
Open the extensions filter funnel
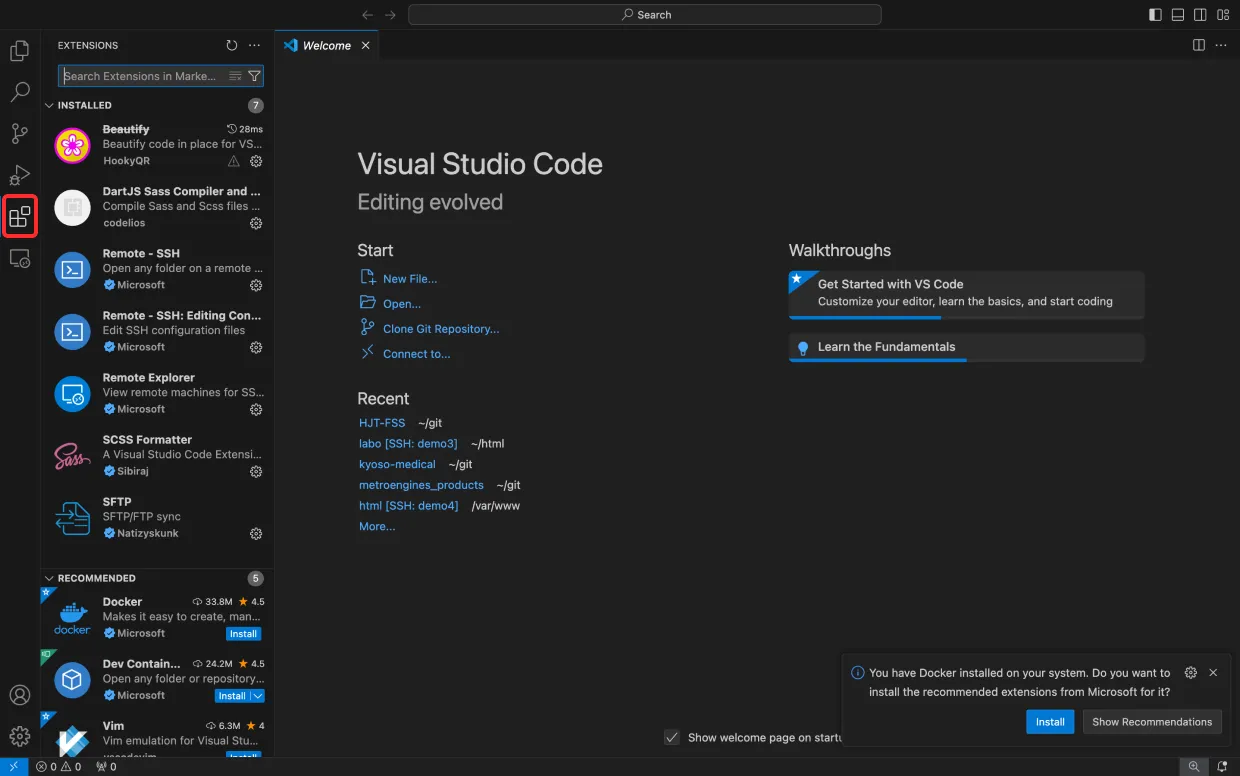pos(254,76)
